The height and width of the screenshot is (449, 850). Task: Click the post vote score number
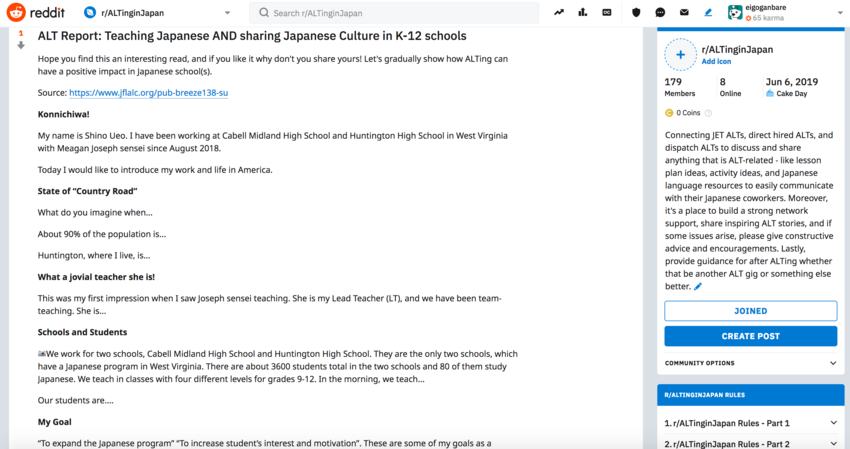(x=21, y=34)
